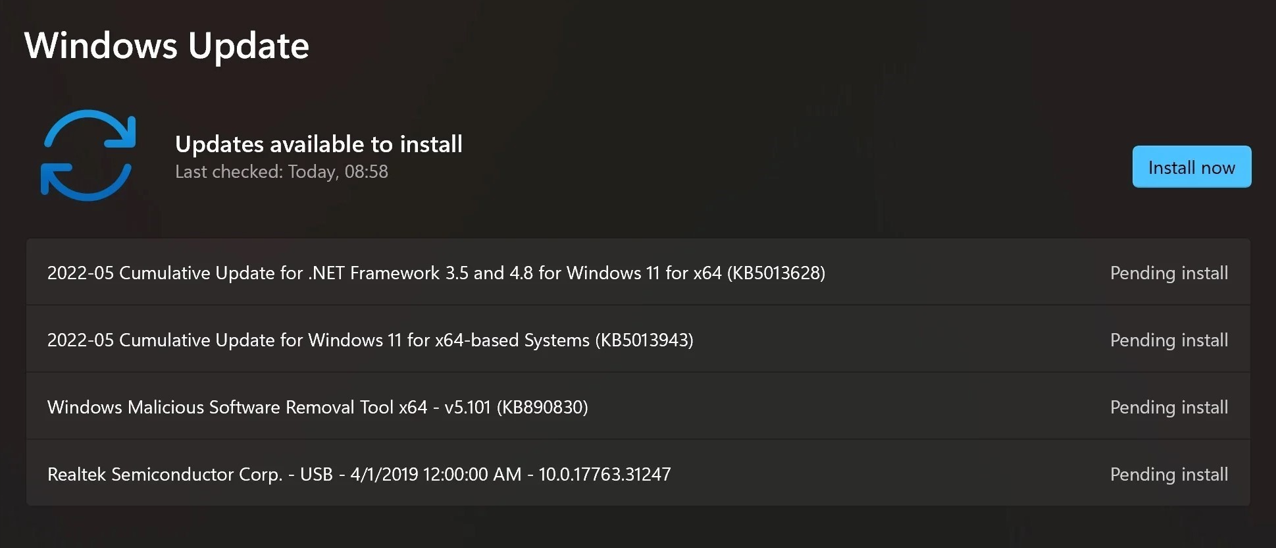
Task: Click the Realtek driver version 10.0.17763.31247
Action: (x=604, y=474)
